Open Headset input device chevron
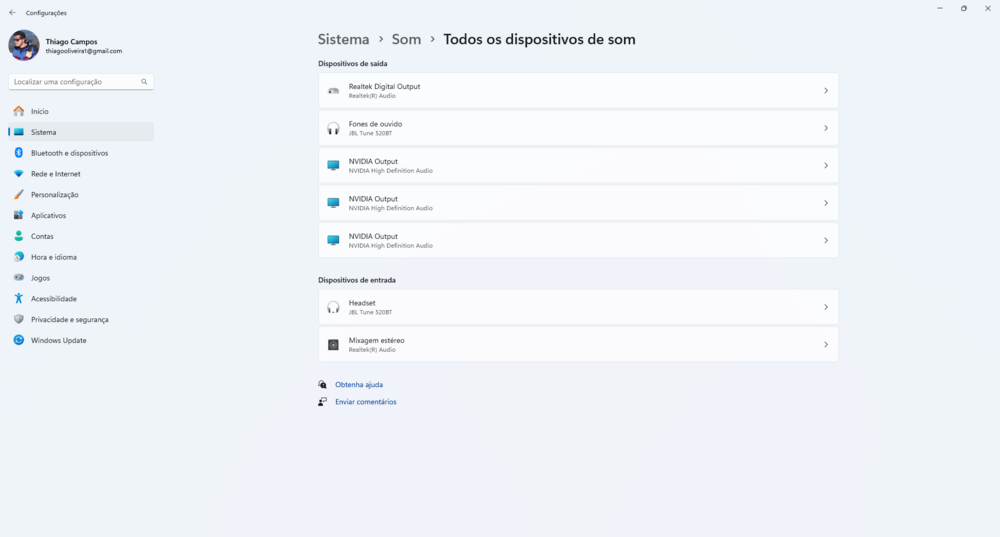This screenshot has height=537, width=1000. click(x=825, y=307)
